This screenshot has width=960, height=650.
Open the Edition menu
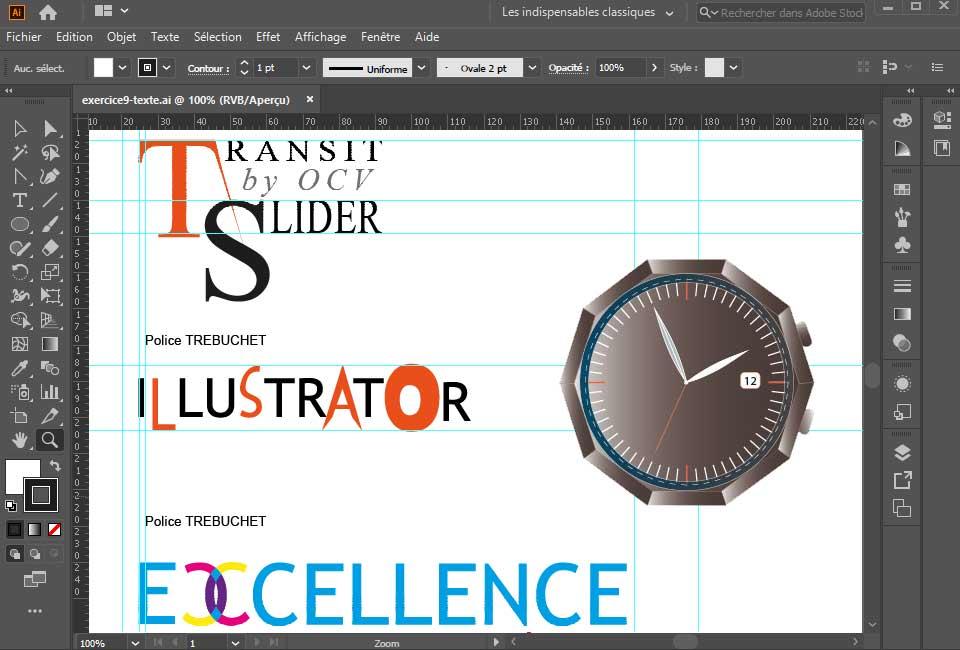pyautogui.click(x=74, y=37)
